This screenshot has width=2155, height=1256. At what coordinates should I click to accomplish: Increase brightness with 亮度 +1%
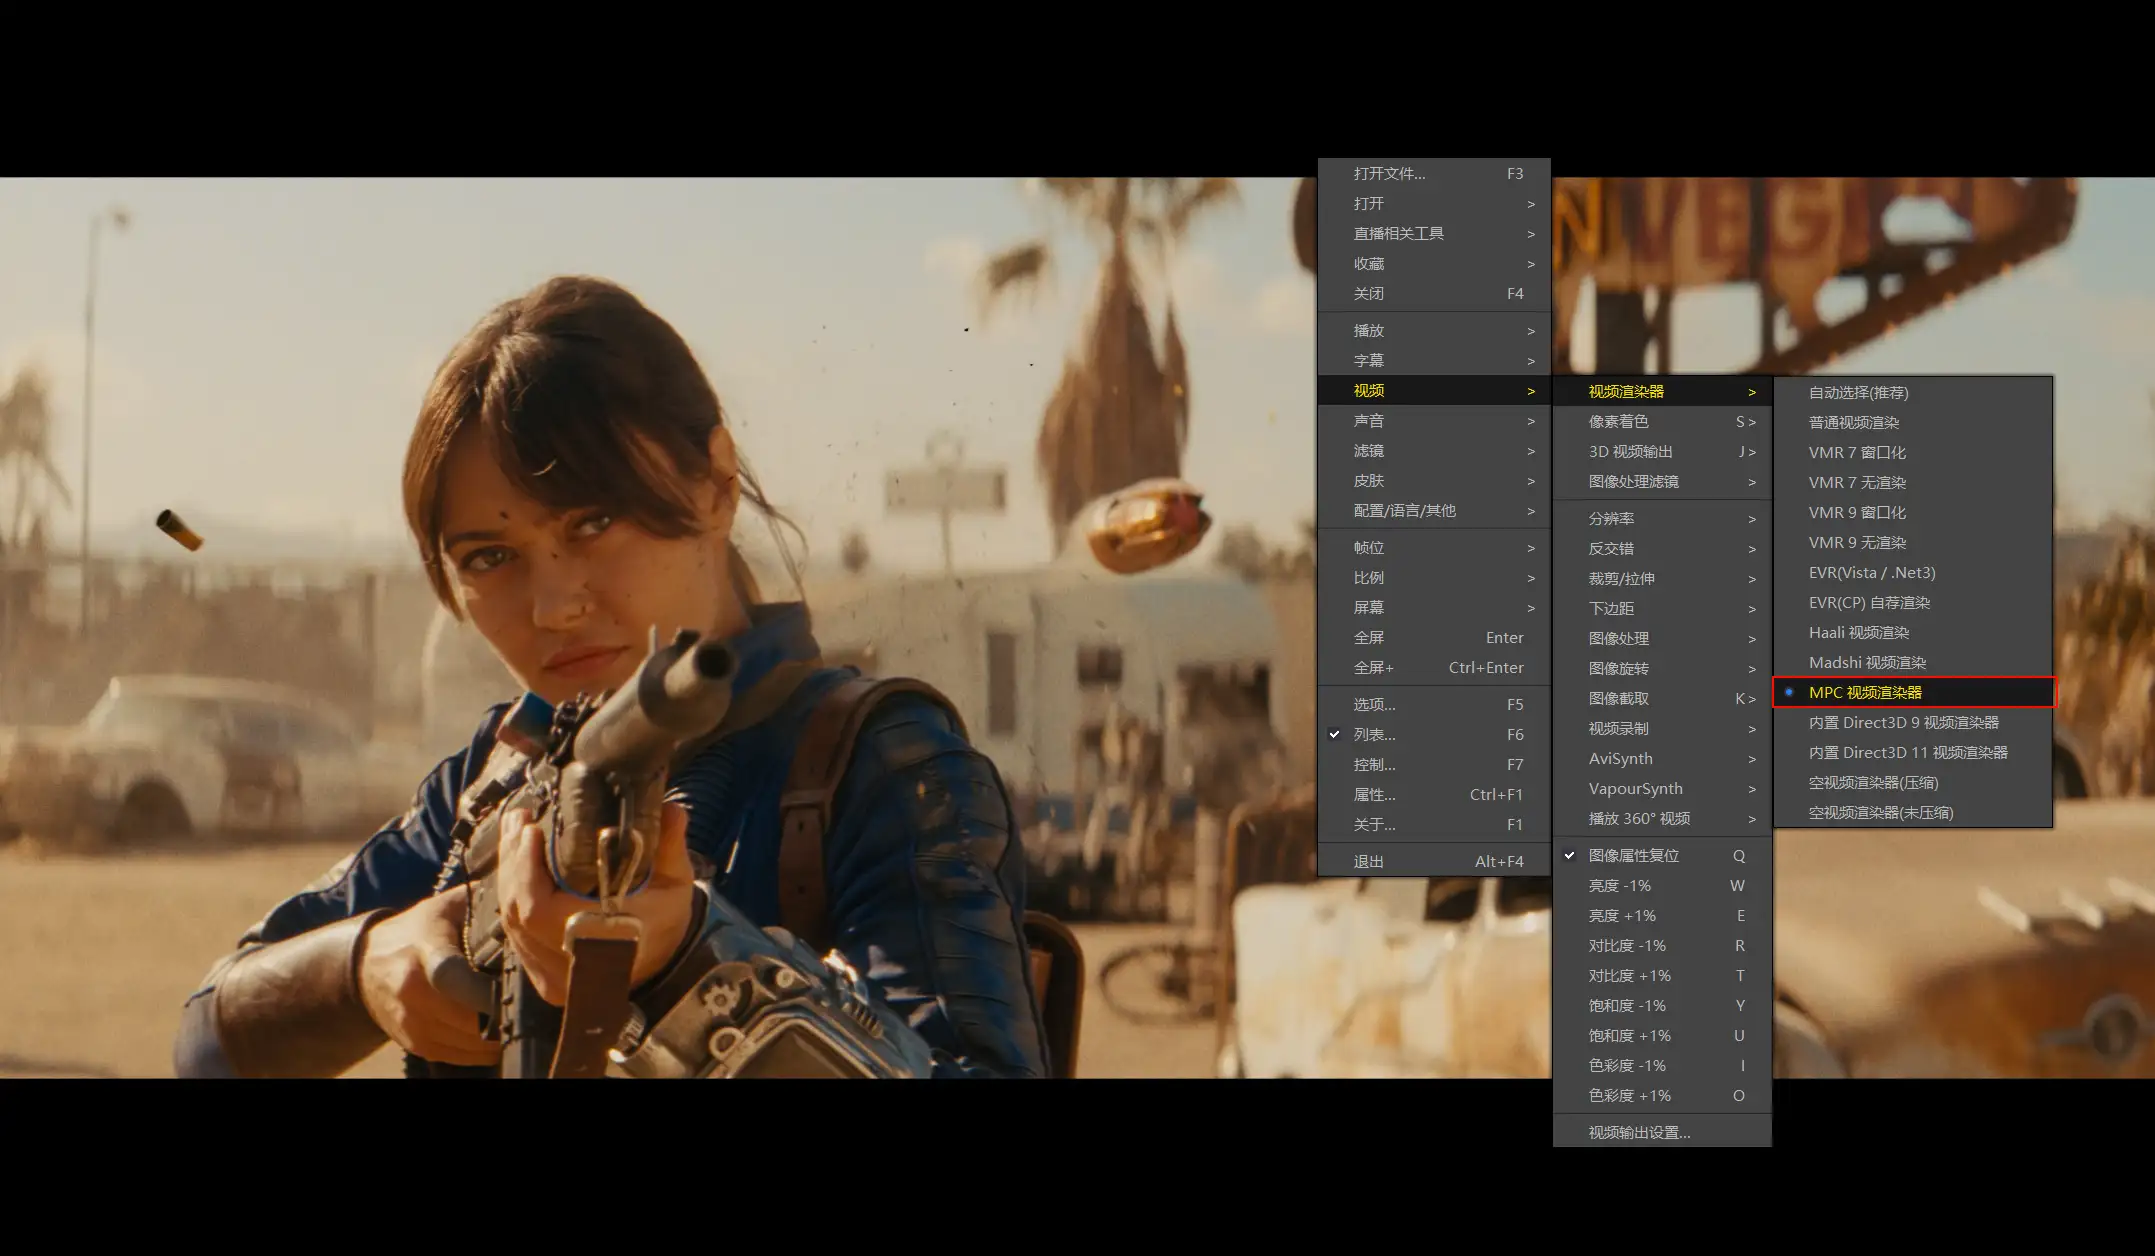(x=1621, y=915)
